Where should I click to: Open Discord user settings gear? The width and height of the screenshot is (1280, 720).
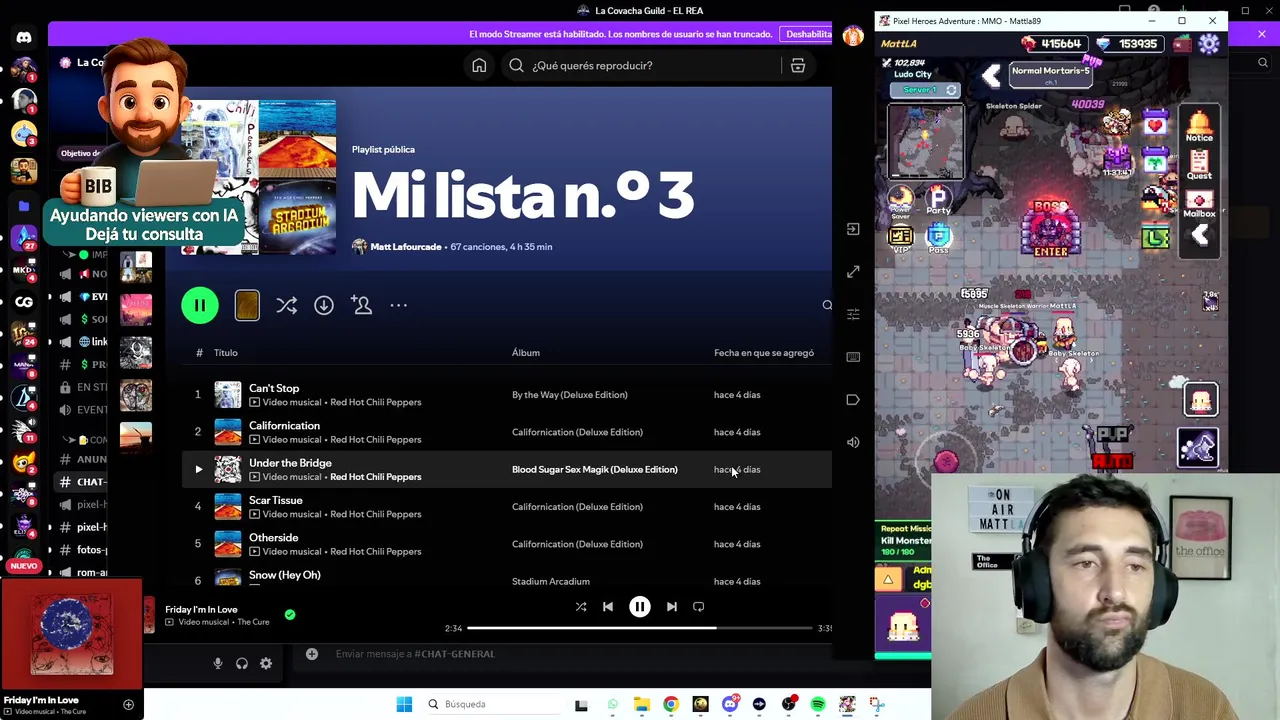click(x=266, y=663)
